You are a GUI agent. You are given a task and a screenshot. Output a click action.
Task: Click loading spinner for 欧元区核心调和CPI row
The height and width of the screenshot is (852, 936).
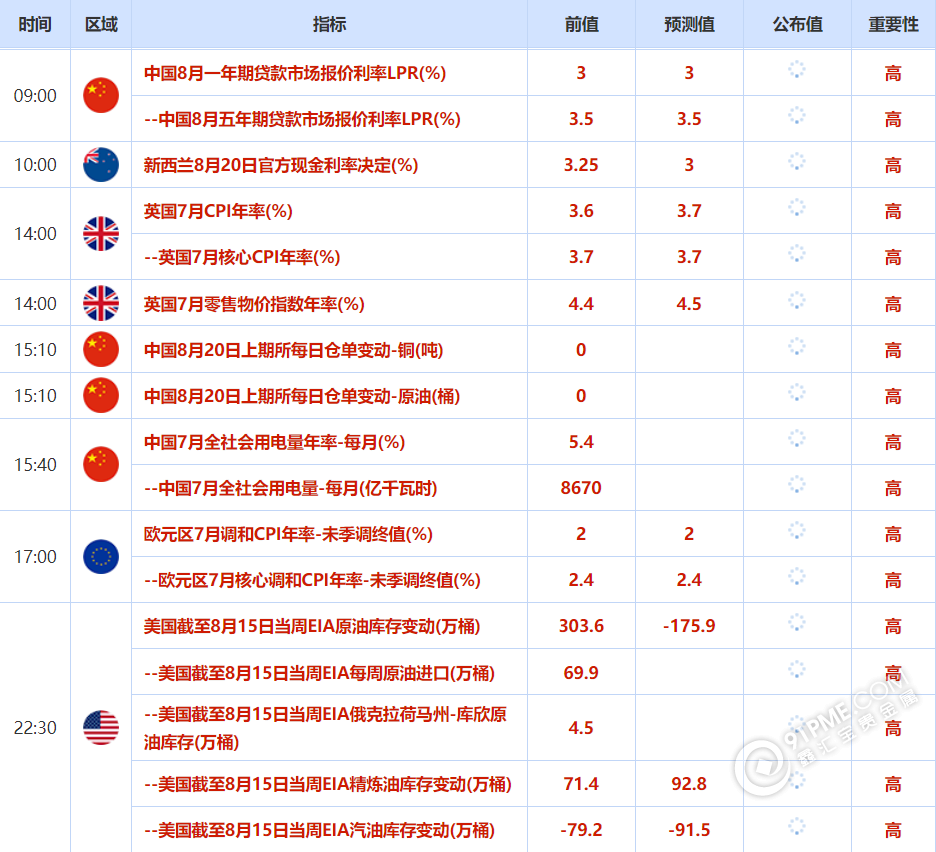point(797,576)
